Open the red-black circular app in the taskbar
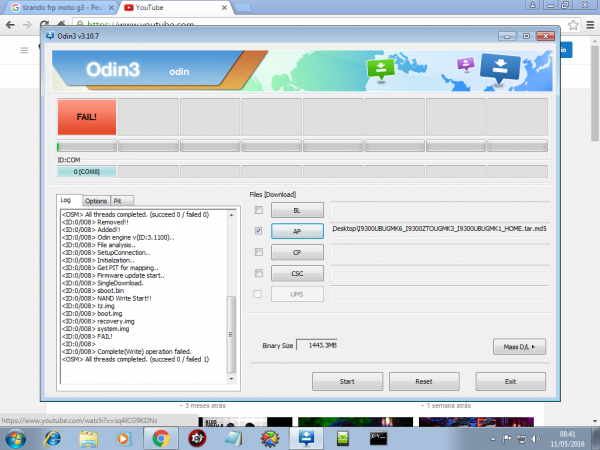The height and width of the screenshot is (450, 600). [197, 439]
